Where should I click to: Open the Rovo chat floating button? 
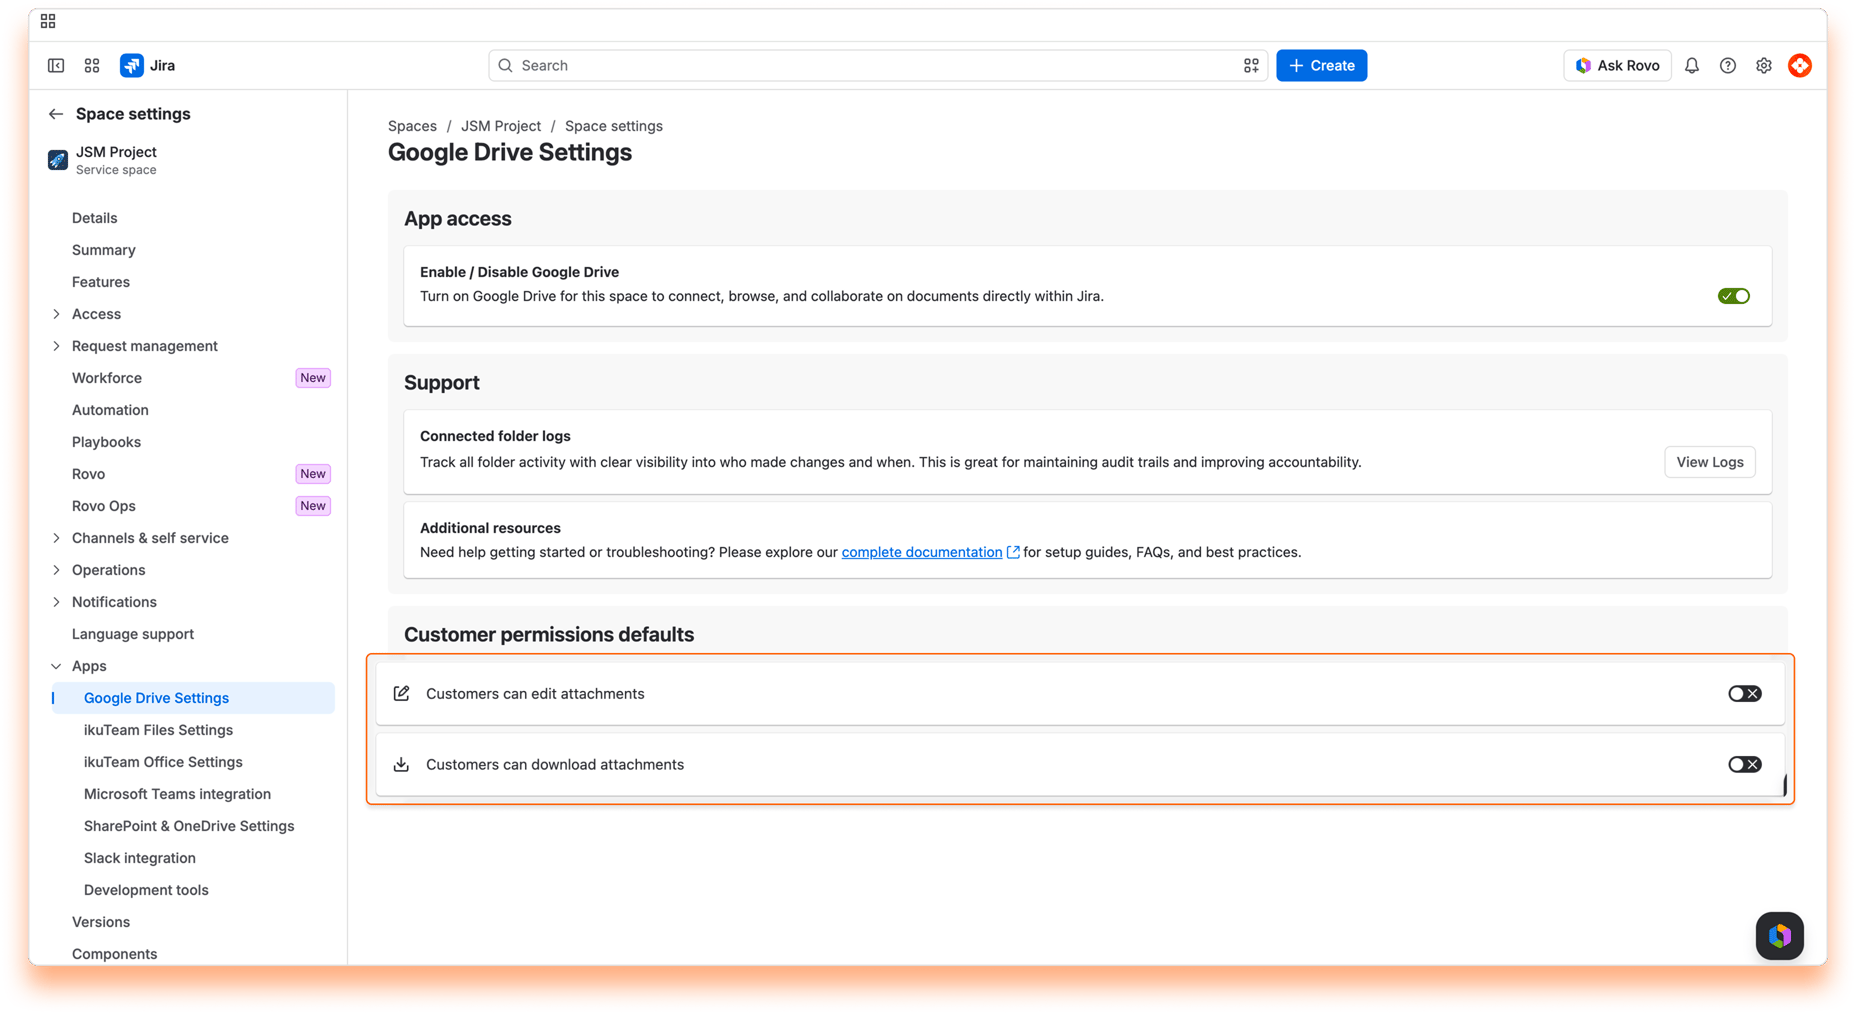(1780, 936)
